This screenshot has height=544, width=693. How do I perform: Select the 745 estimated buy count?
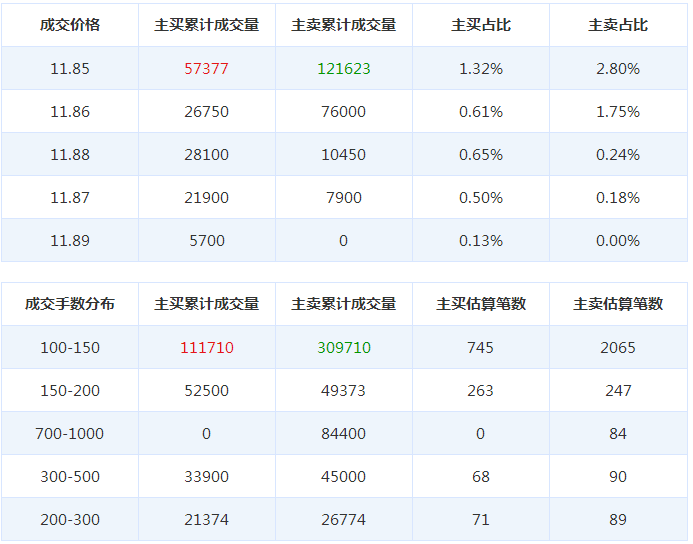coord(480,347)
